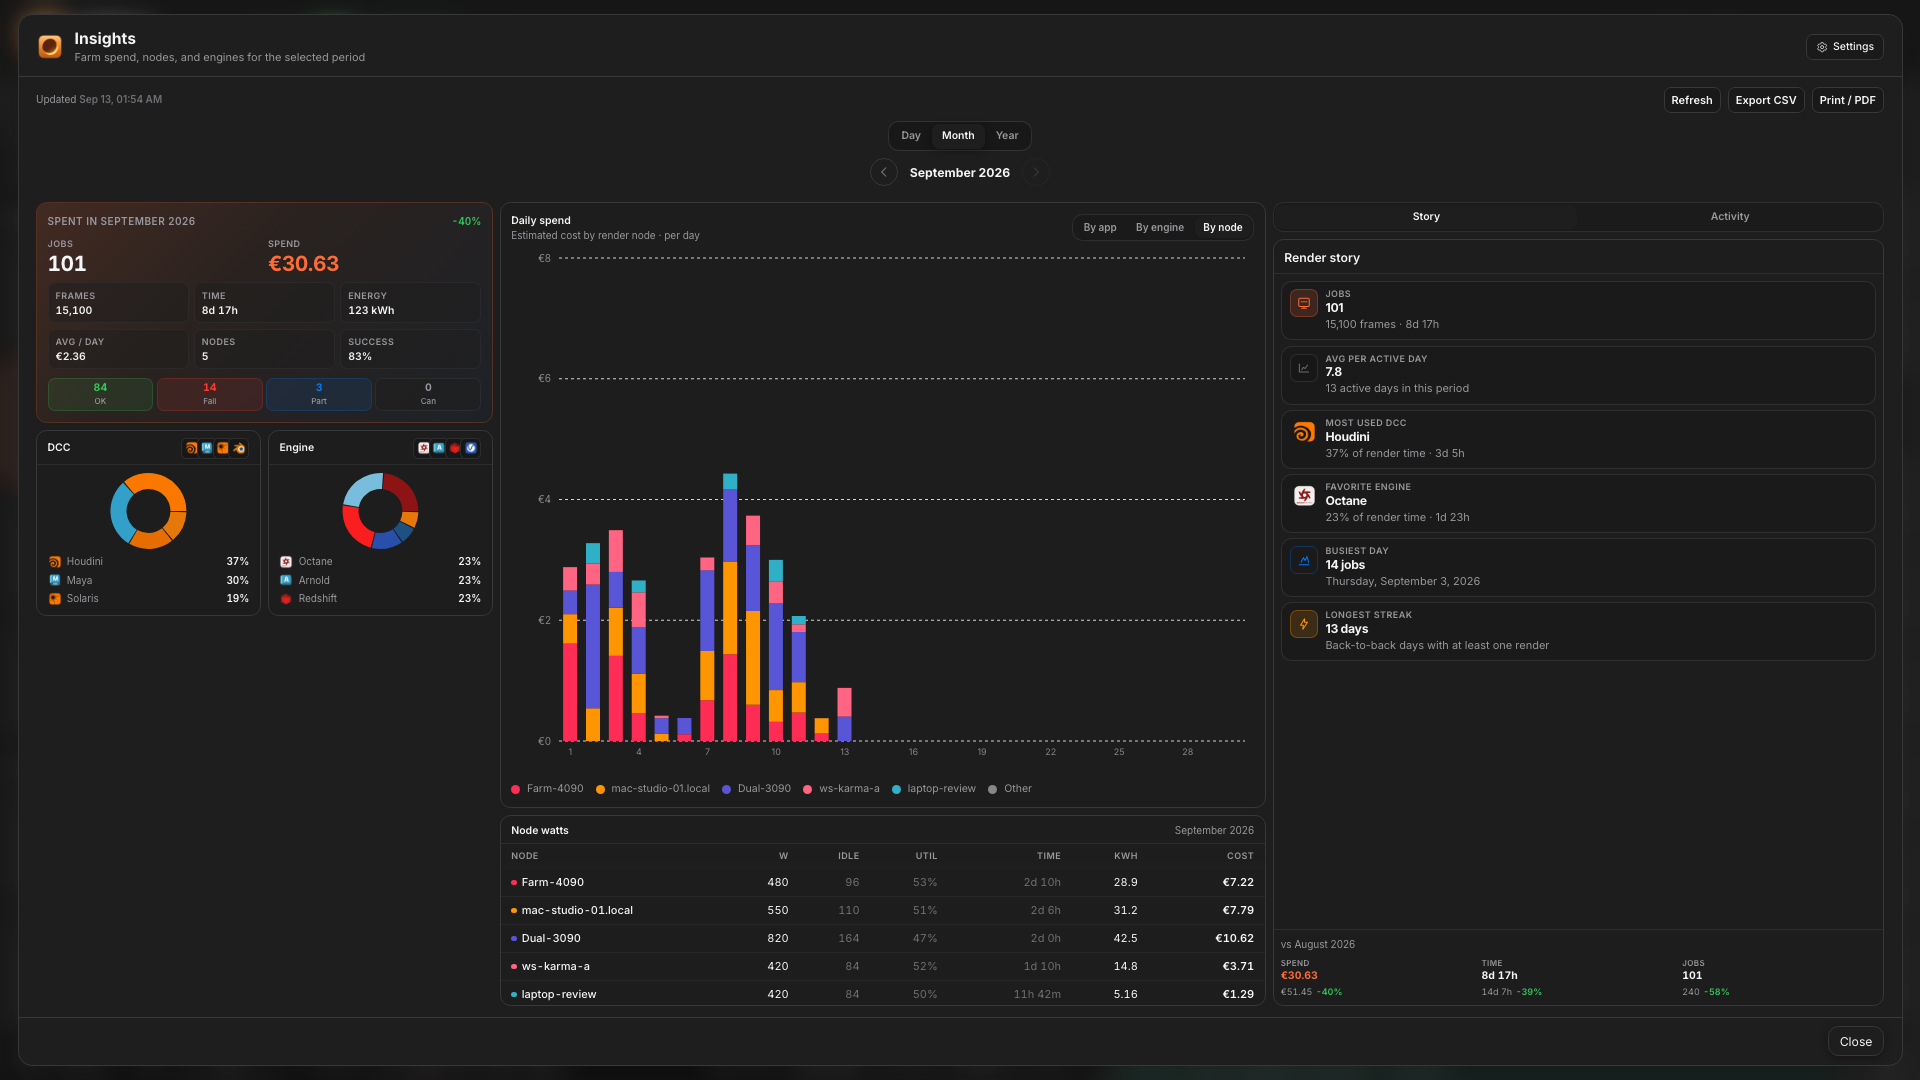Click the Maya icon in DCC header
Image resolution: width=1920 pixels, height=1080 pixels.
coord(207,448)
